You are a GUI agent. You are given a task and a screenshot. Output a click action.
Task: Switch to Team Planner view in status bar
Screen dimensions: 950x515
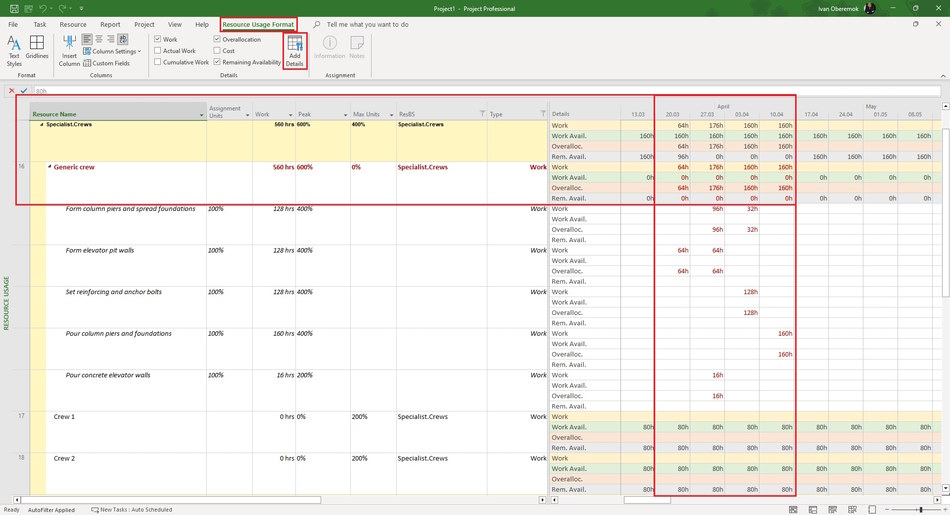point(832,510)
